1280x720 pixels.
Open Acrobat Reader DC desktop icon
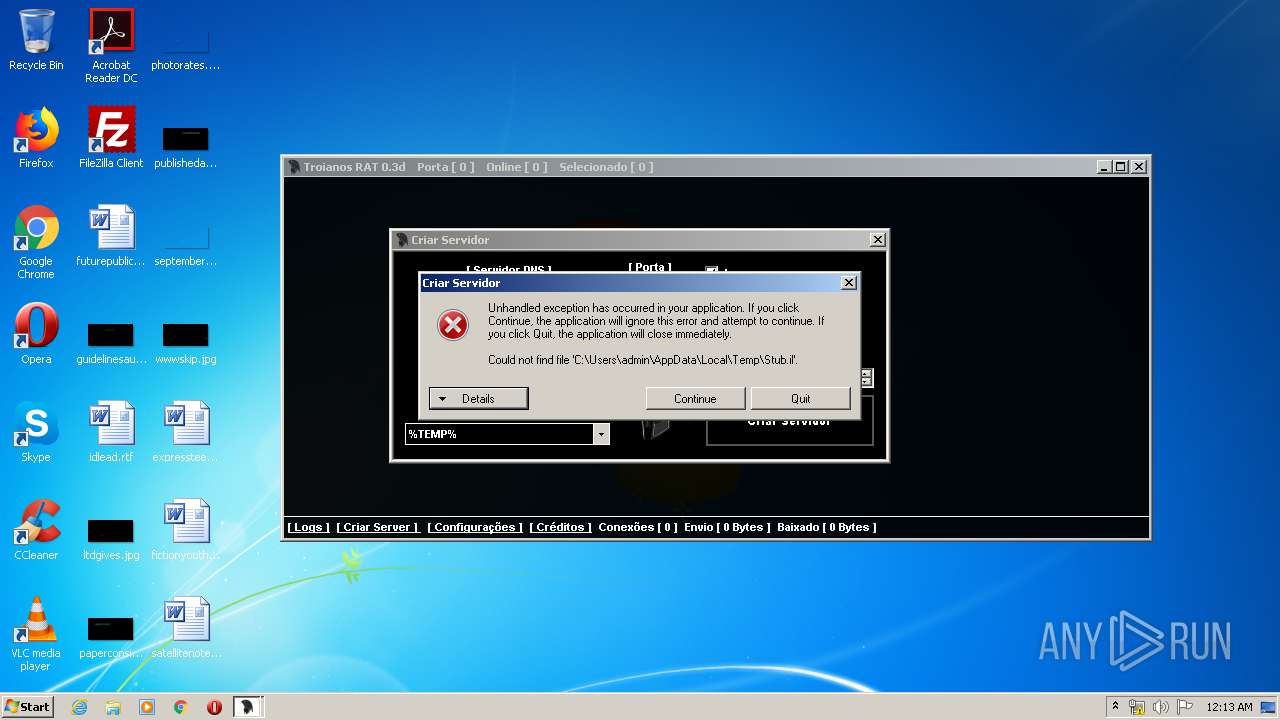111,46
